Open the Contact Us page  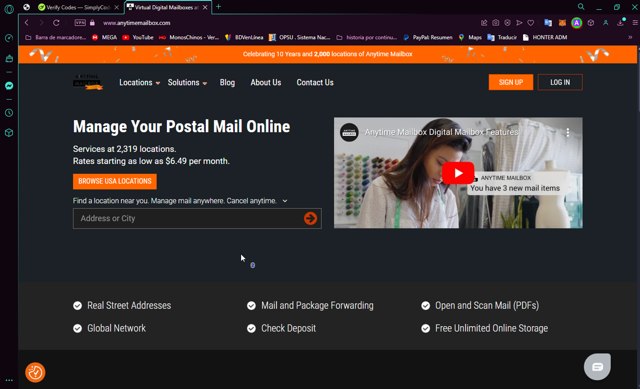point(315,82)
